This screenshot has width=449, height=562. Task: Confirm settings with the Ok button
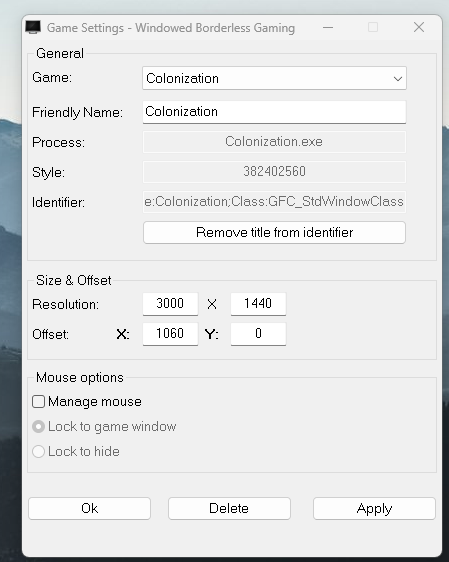[89, 508]
